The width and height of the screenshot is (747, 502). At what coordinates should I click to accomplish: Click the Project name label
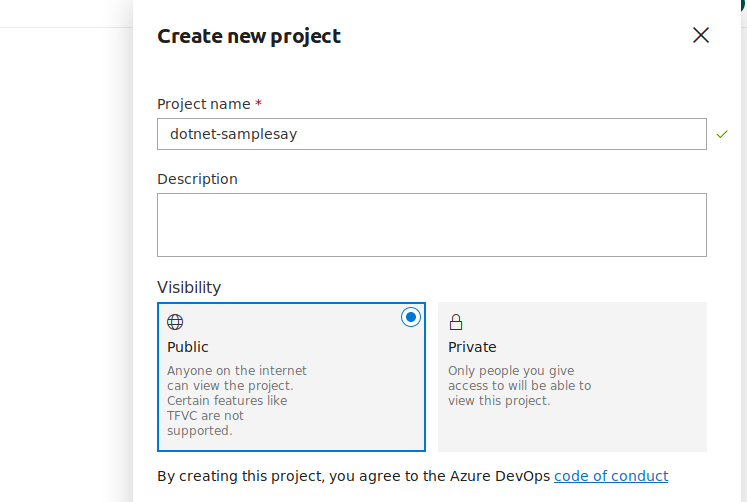pyautogui.click(x=204, y=103)
